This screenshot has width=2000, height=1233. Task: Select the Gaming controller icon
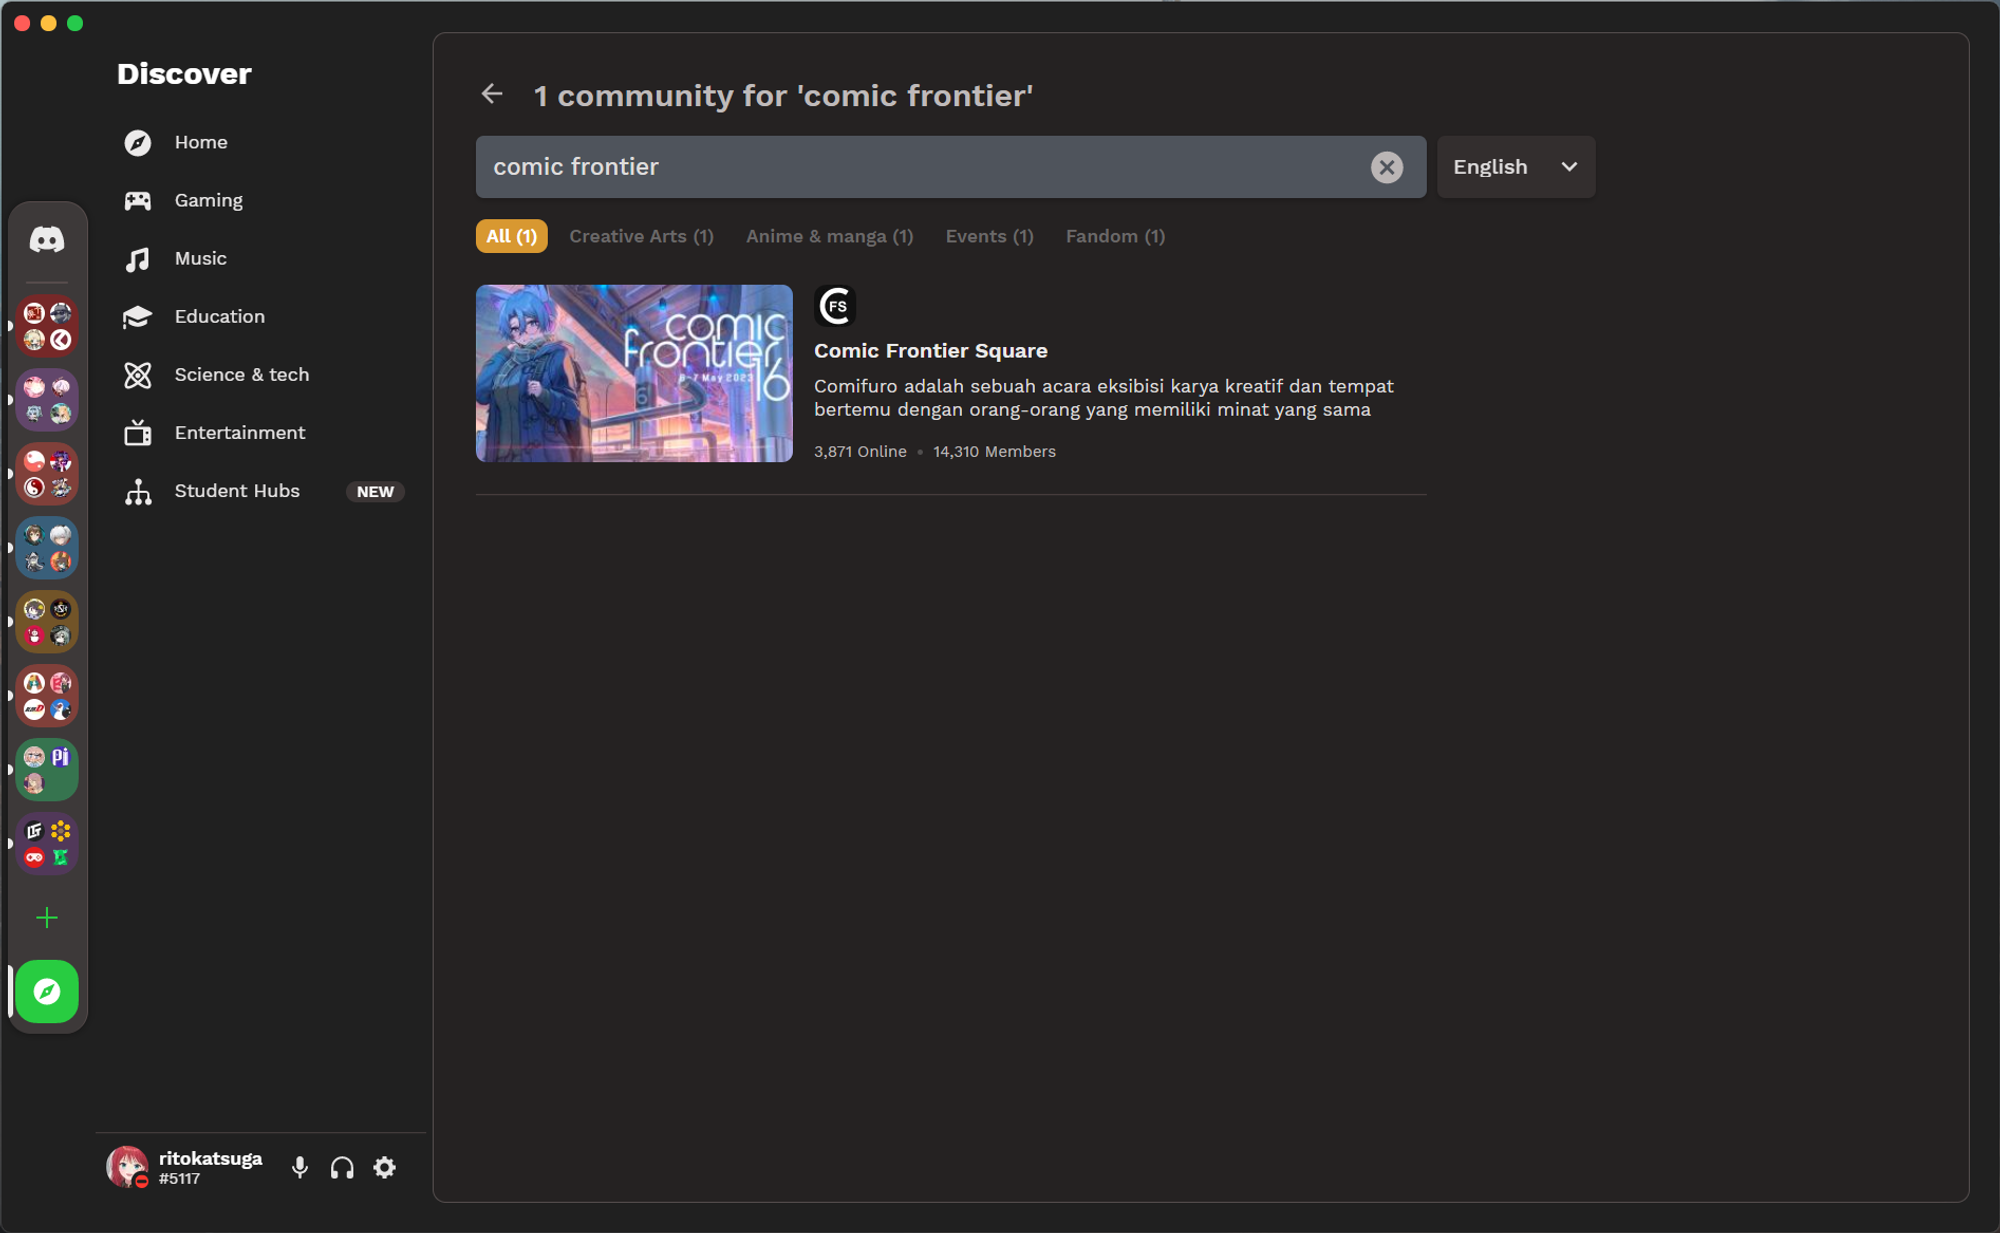tap(138, 201)
